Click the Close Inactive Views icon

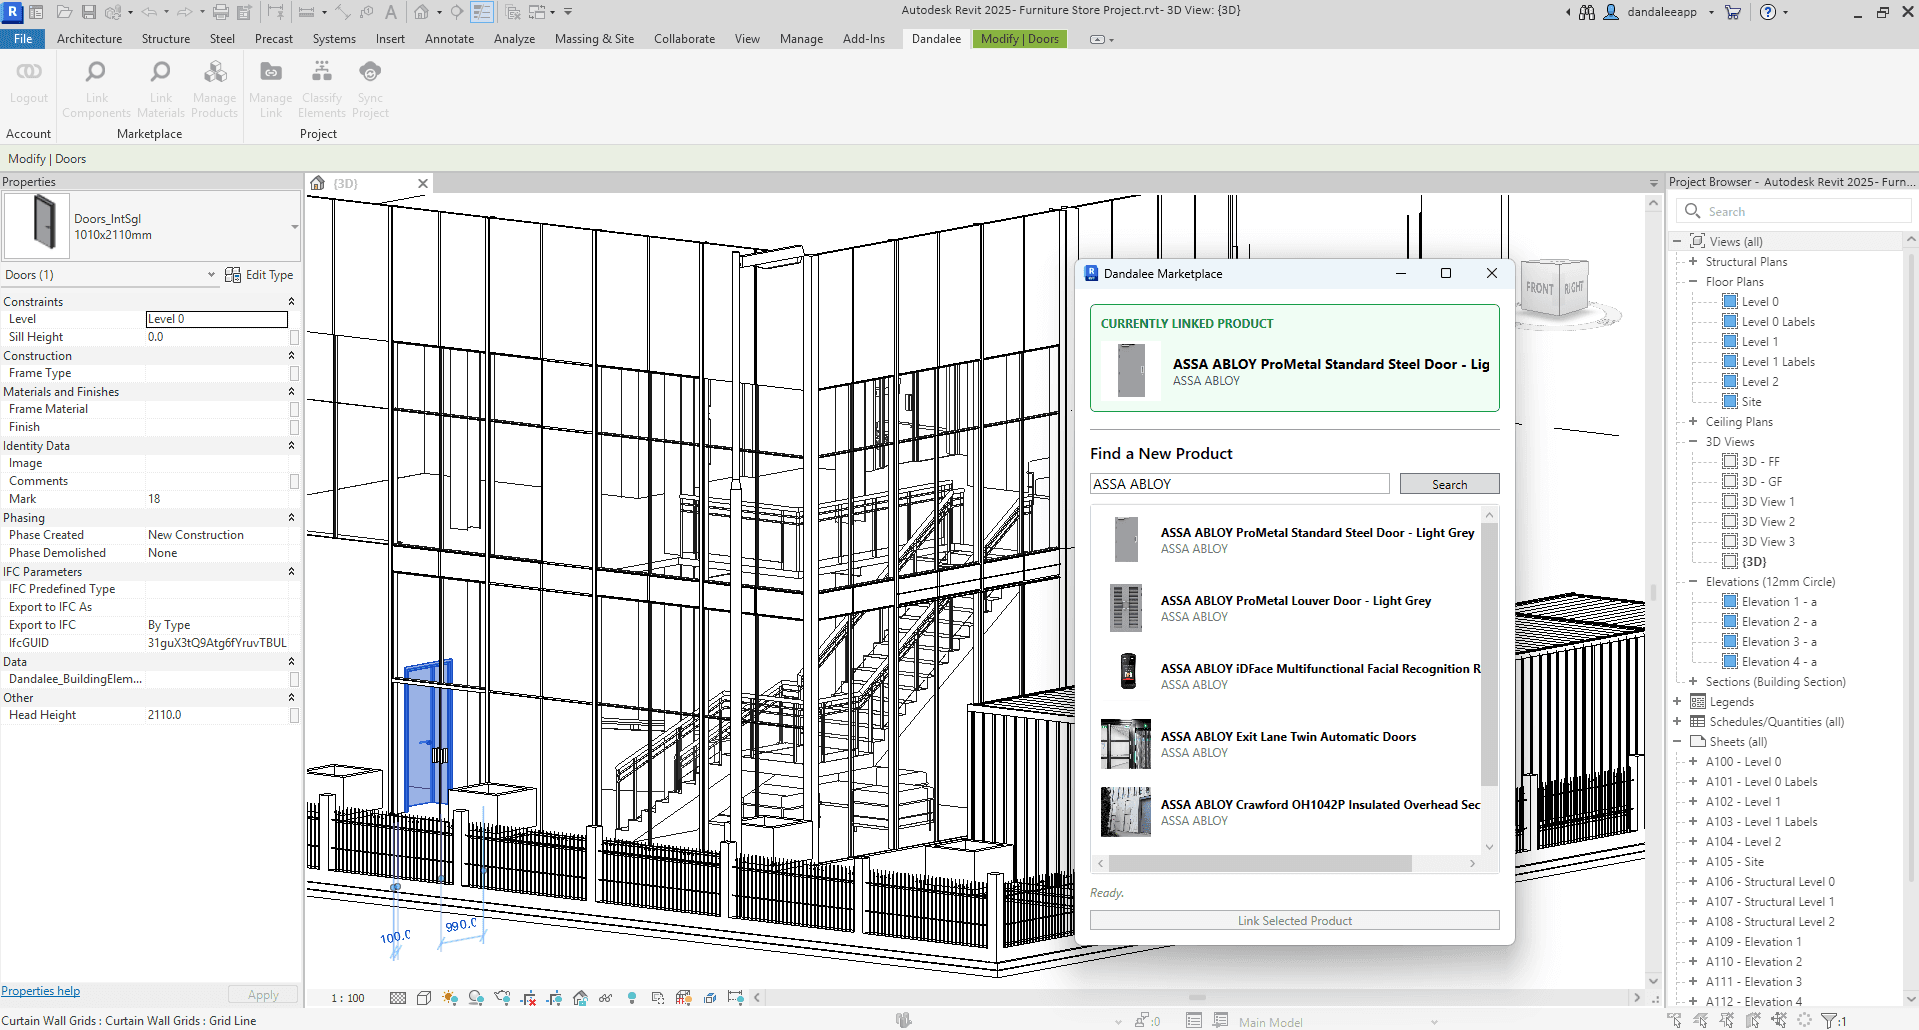click(513, 12)
